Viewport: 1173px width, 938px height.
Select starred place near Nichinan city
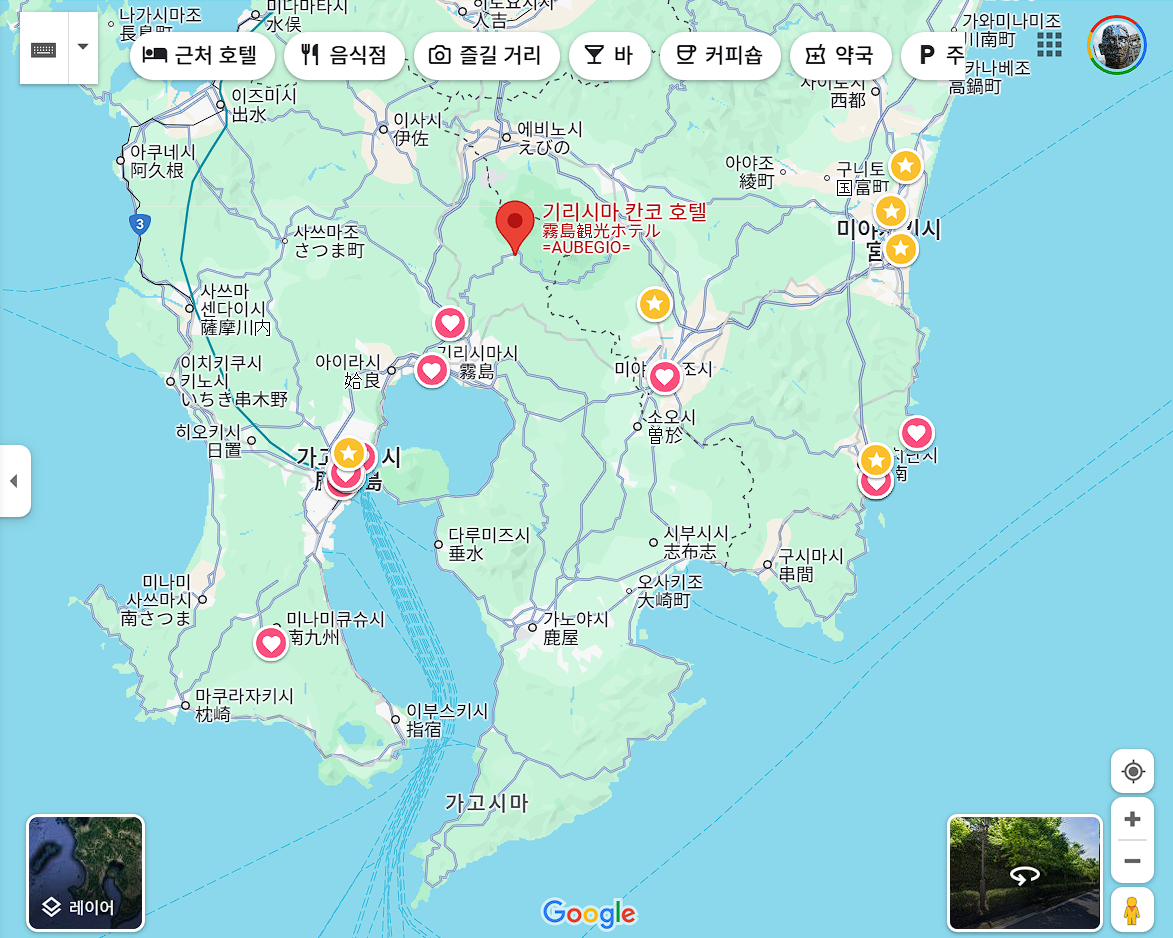pos(876,460)
